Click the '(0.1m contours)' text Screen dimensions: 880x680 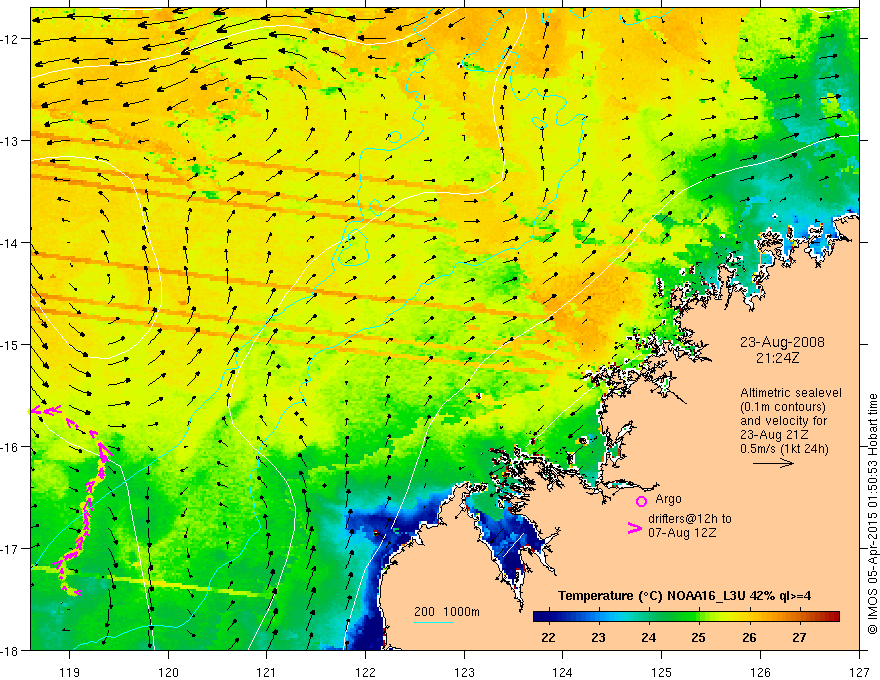click(x=783, y=407)
